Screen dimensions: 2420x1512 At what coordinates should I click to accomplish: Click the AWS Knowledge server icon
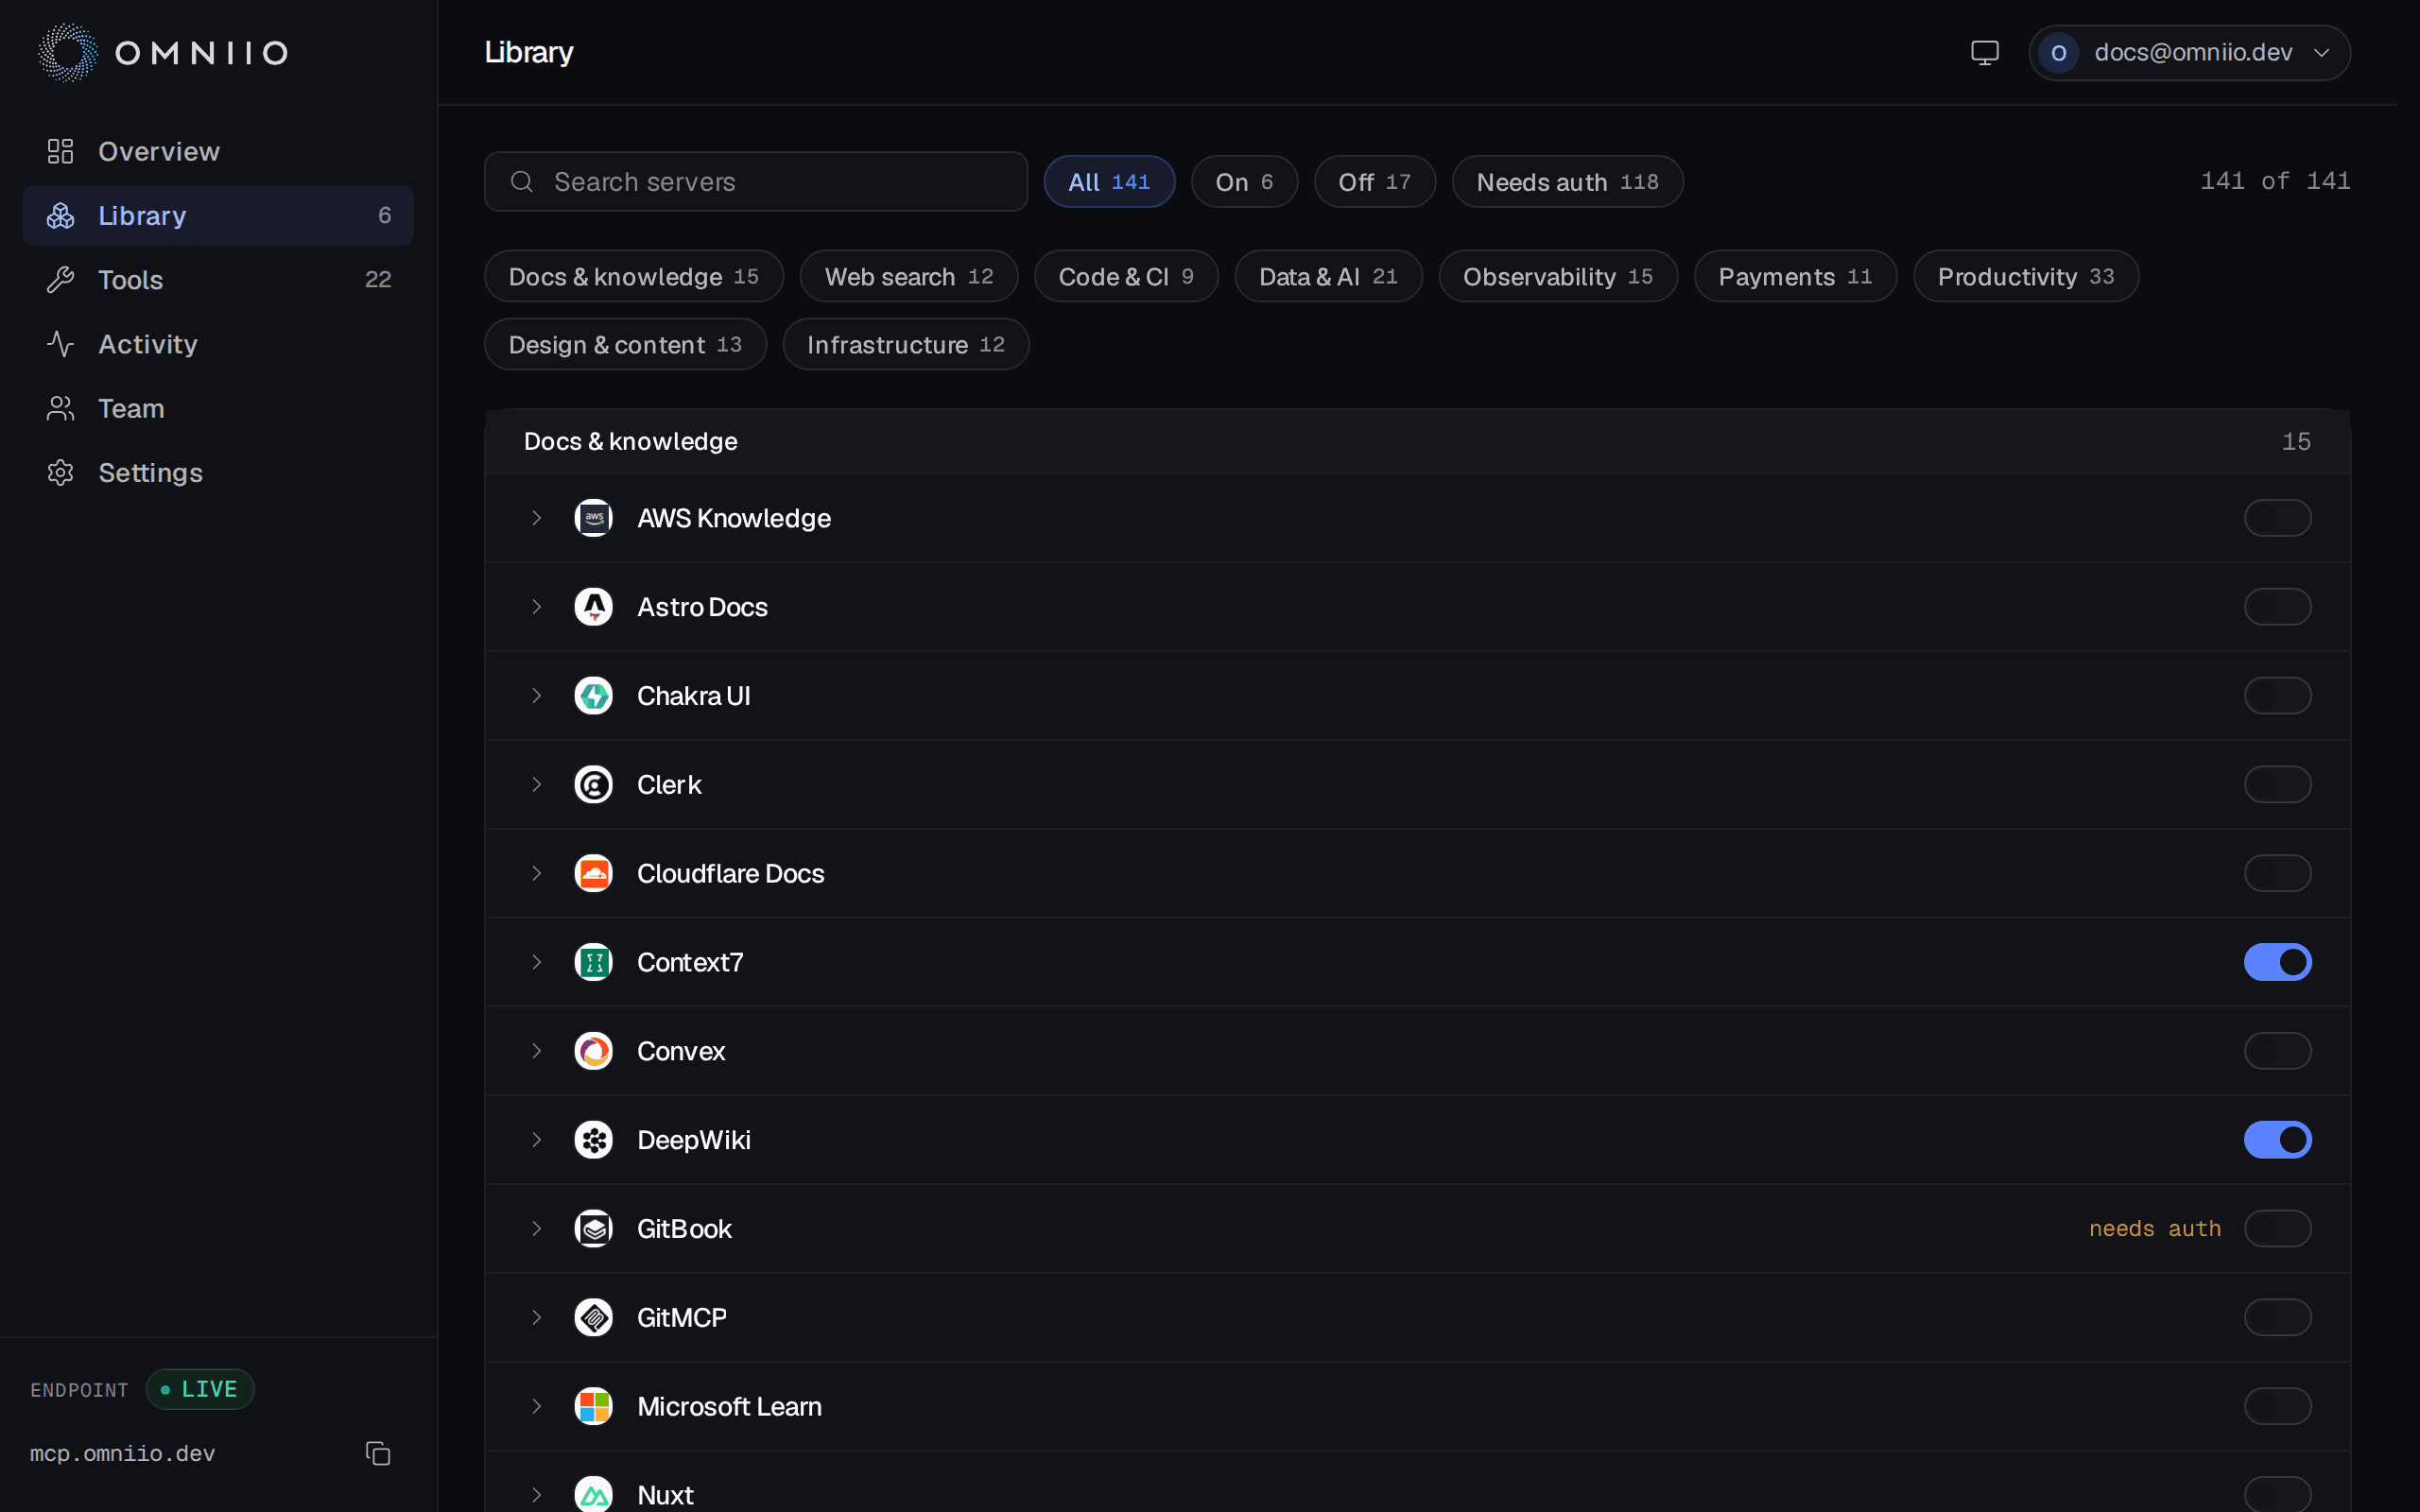pyautogui.click(x=594, y=518)
